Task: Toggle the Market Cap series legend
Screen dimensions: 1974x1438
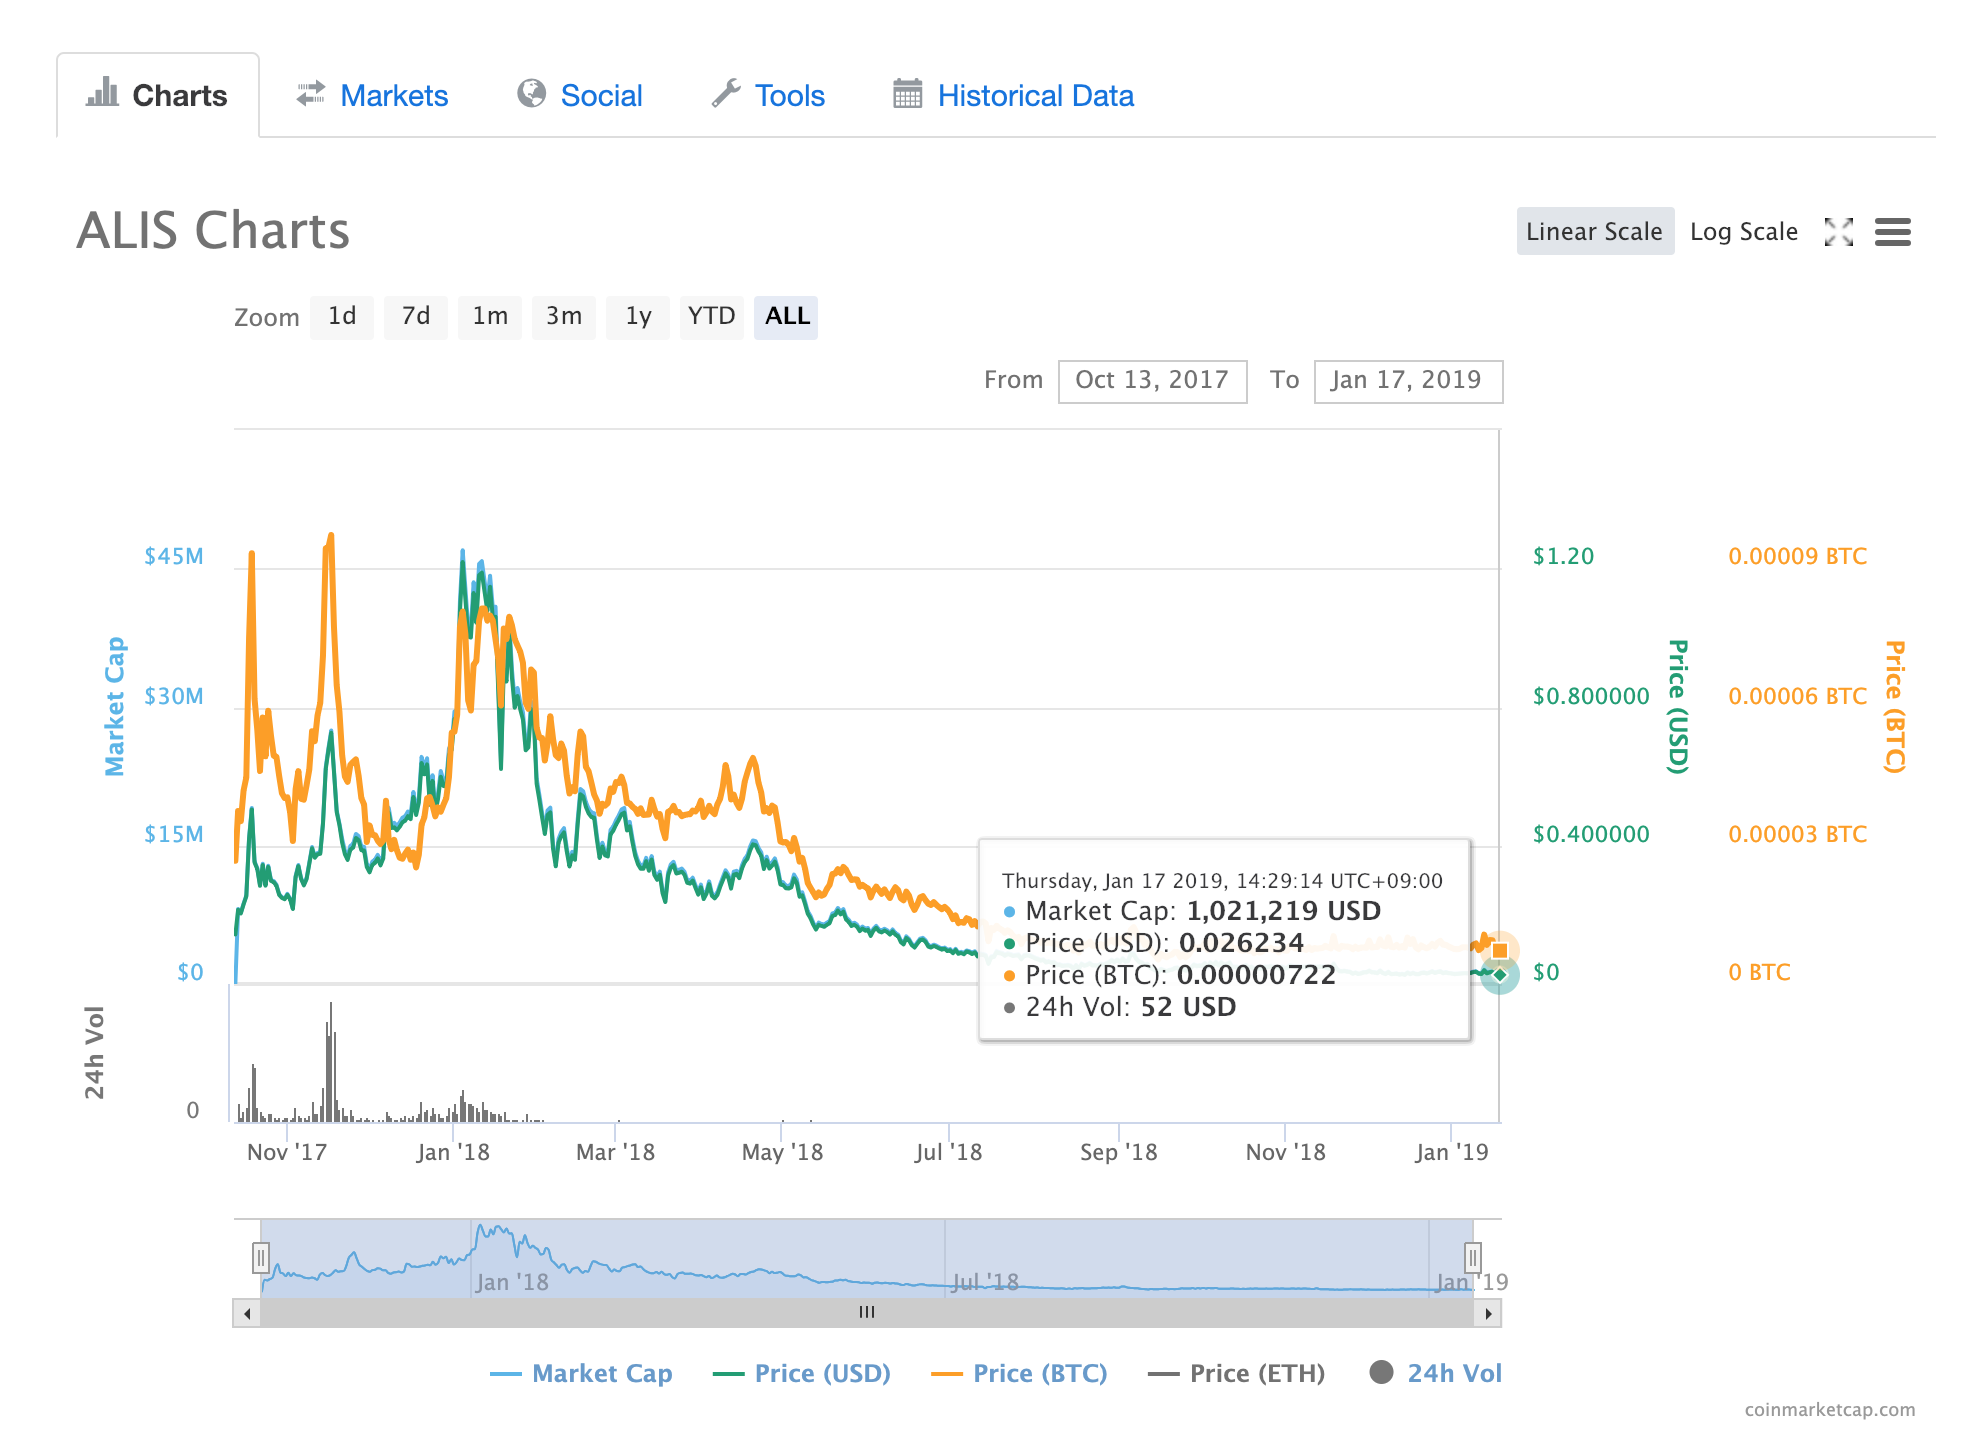Action: [x=601, y=1373]
